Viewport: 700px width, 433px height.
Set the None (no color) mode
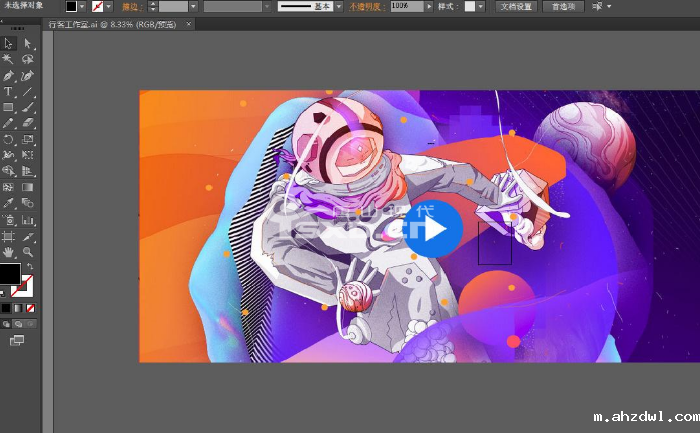31,308
